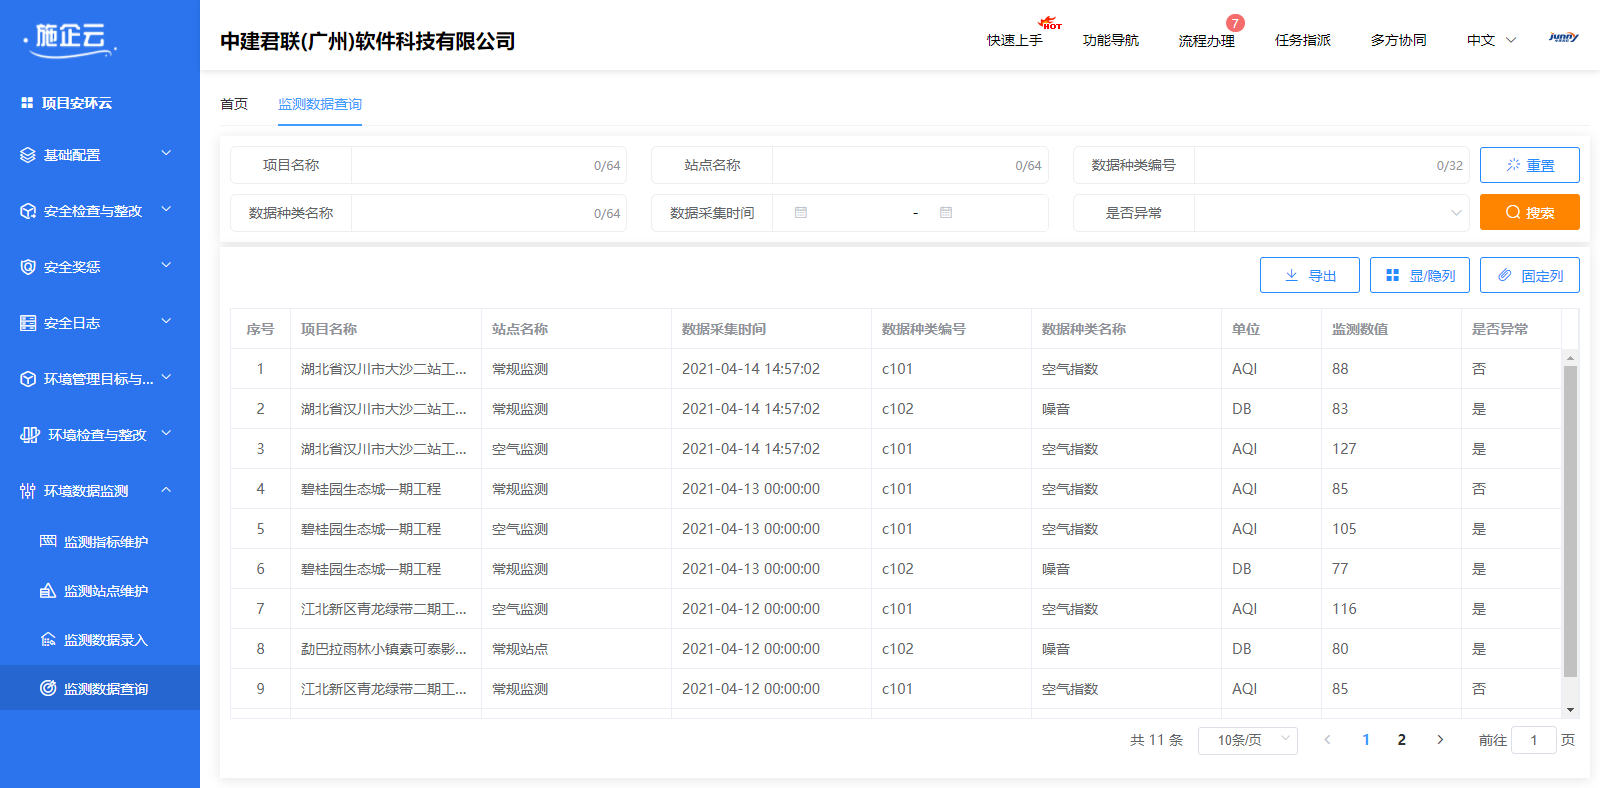
Task: Click the table's vertical scrollbar
Action: [1570, 520]
